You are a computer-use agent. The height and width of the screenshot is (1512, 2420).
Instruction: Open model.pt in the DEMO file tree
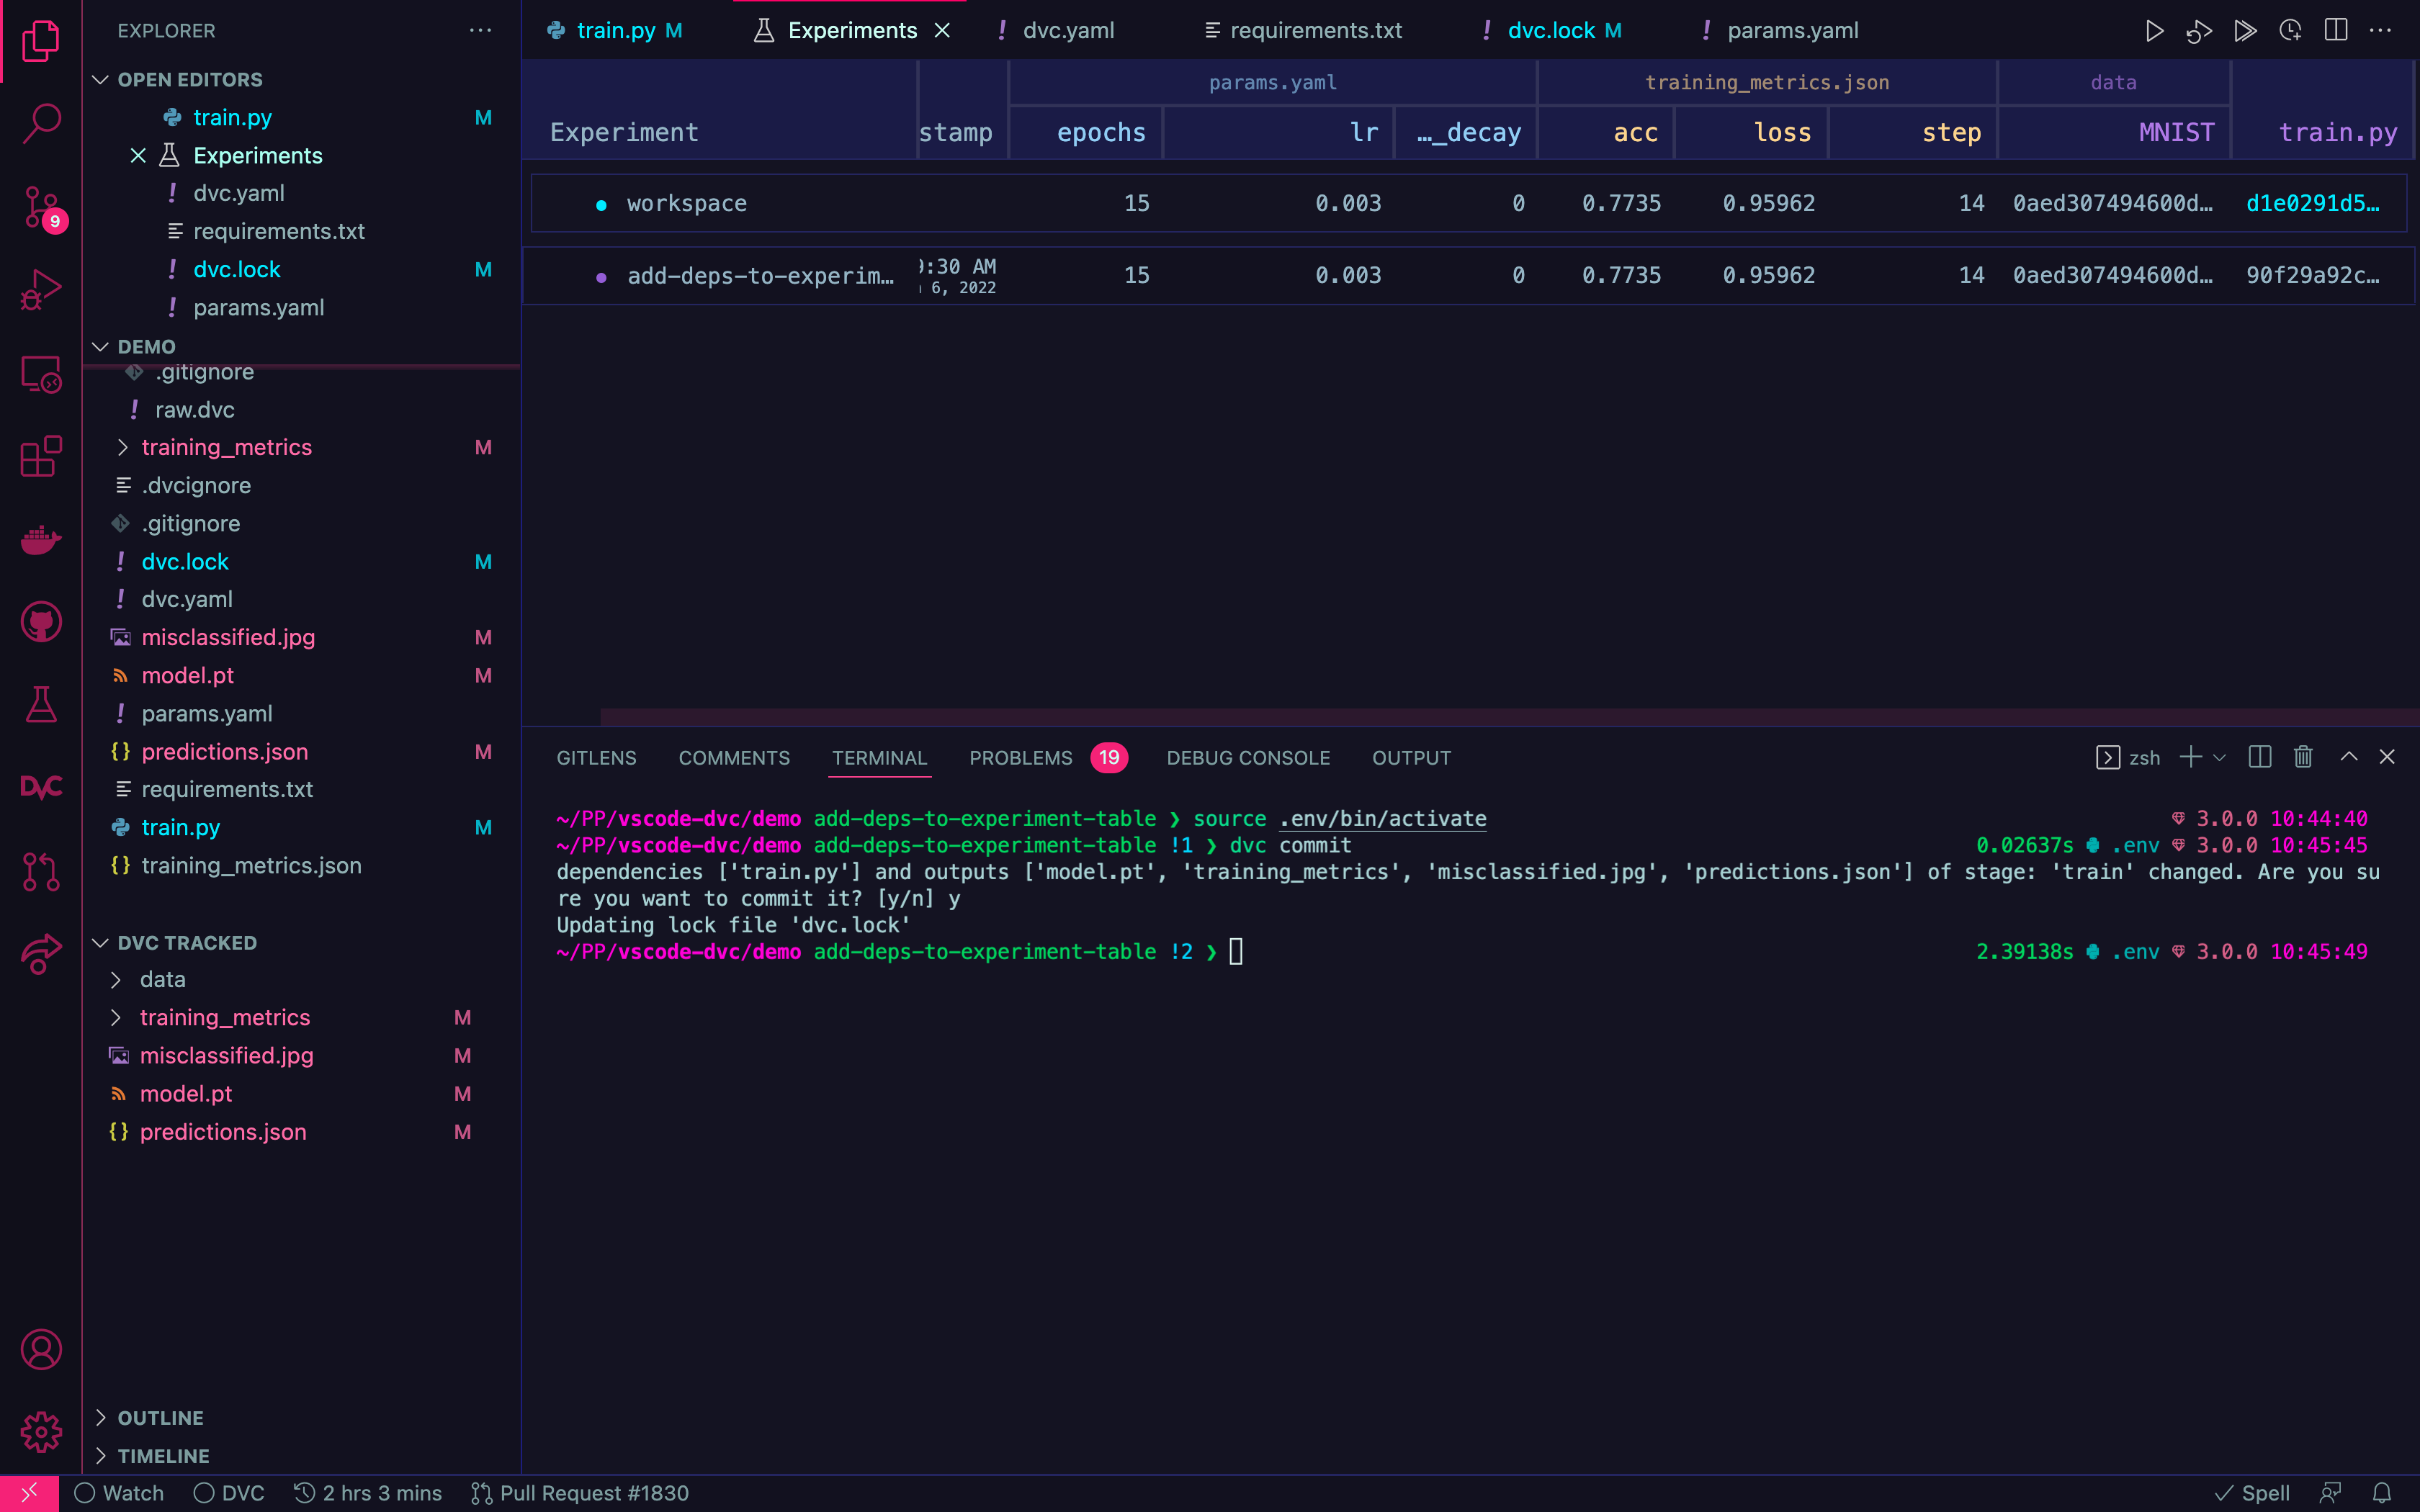tap(187, 675)
